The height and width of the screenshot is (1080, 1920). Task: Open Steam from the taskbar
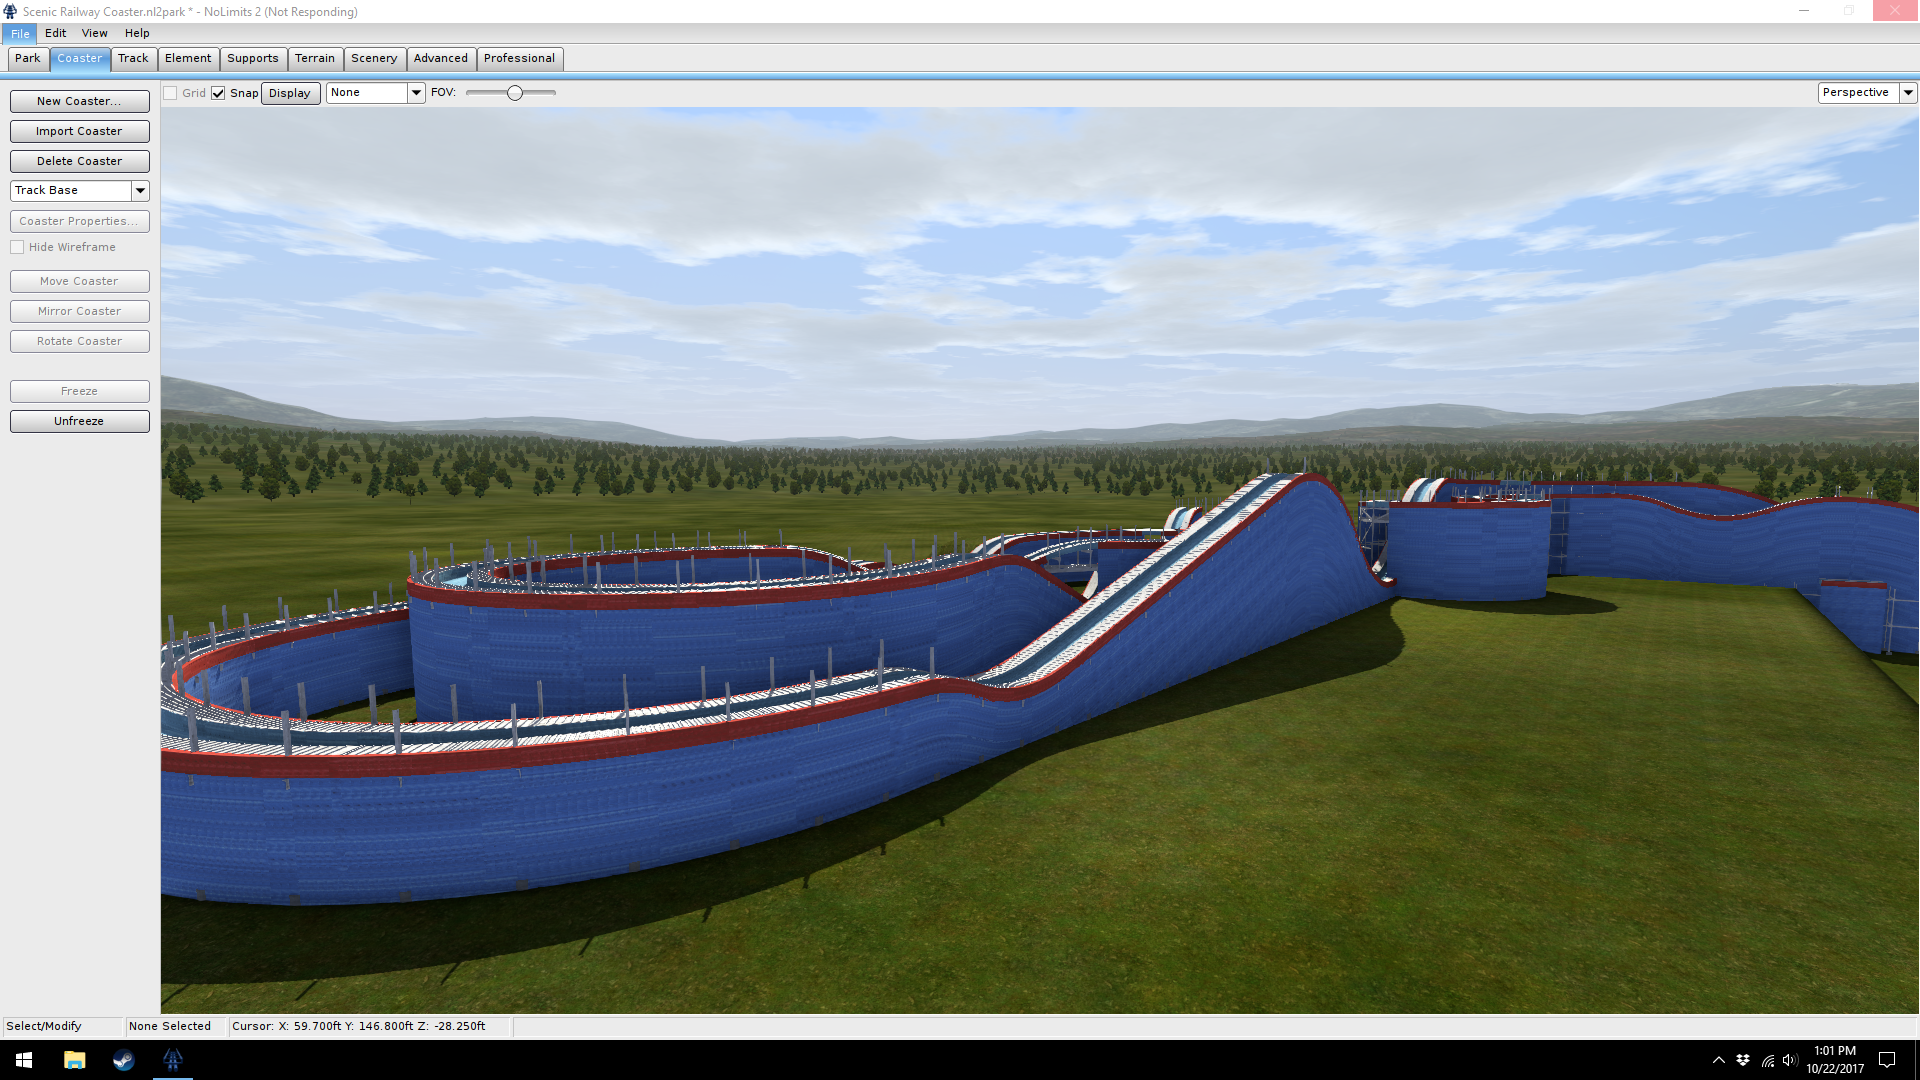tap(123, 1060)
